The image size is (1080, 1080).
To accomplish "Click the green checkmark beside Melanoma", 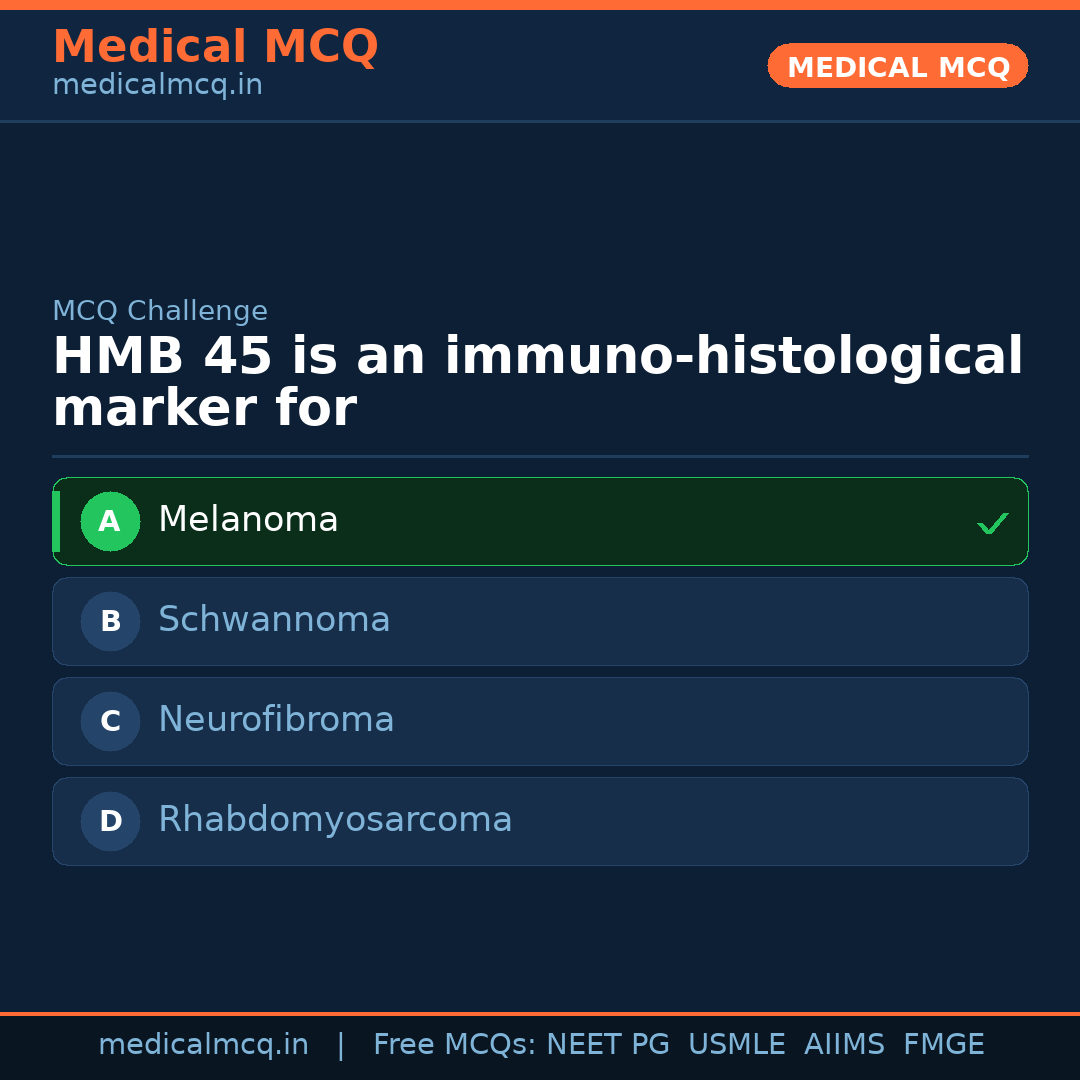I will [992, 523].
